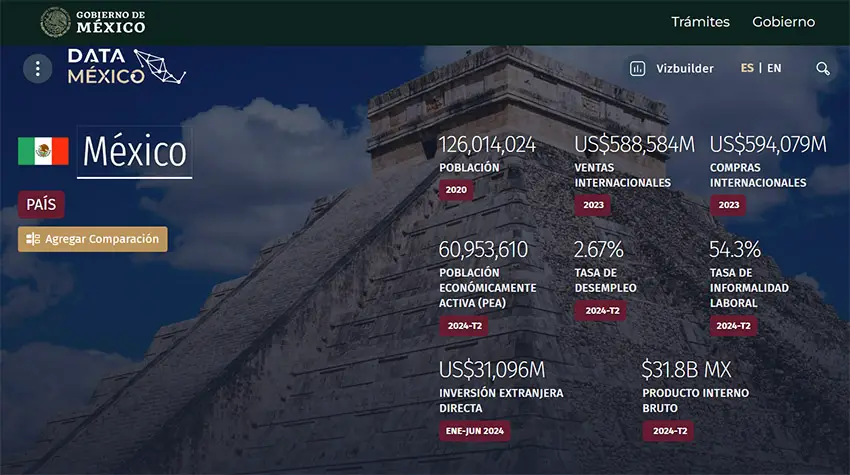Click the 54.3% informality rate
This screenshot has width=850, height=475.
[735, 249]
